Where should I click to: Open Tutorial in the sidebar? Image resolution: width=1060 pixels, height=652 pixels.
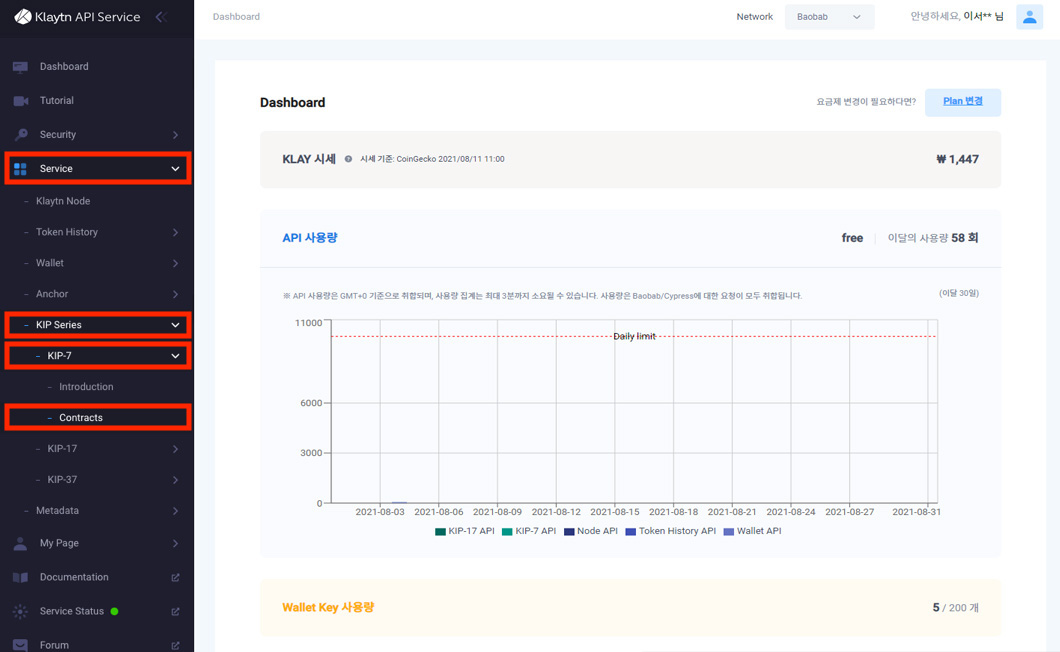57,100
